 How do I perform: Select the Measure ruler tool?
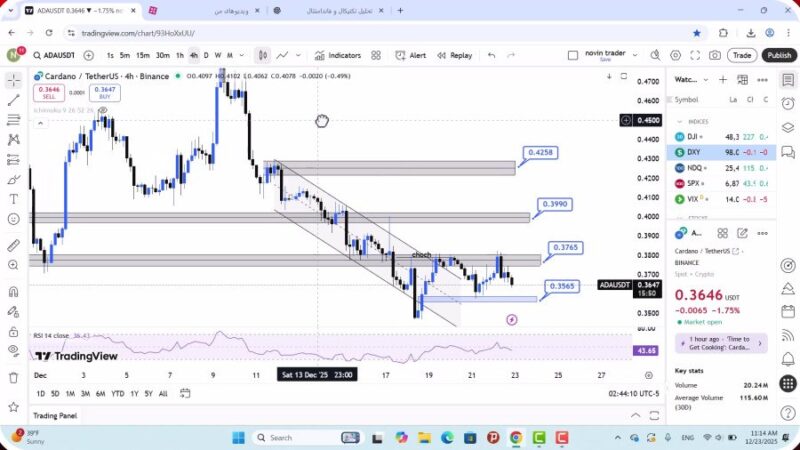pos(14,245)
